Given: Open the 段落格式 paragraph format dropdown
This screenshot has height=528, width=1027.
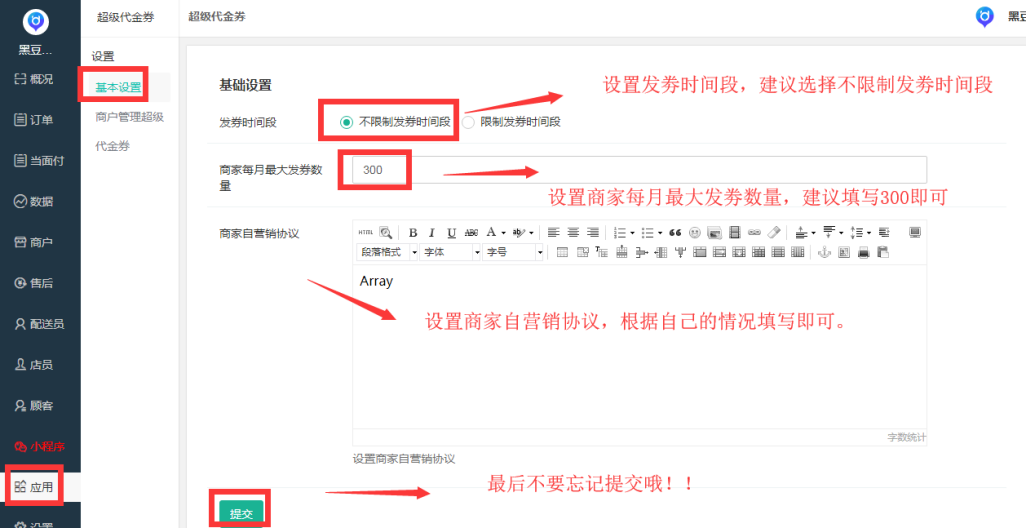Looking at the screenshot, I should 388,252.
